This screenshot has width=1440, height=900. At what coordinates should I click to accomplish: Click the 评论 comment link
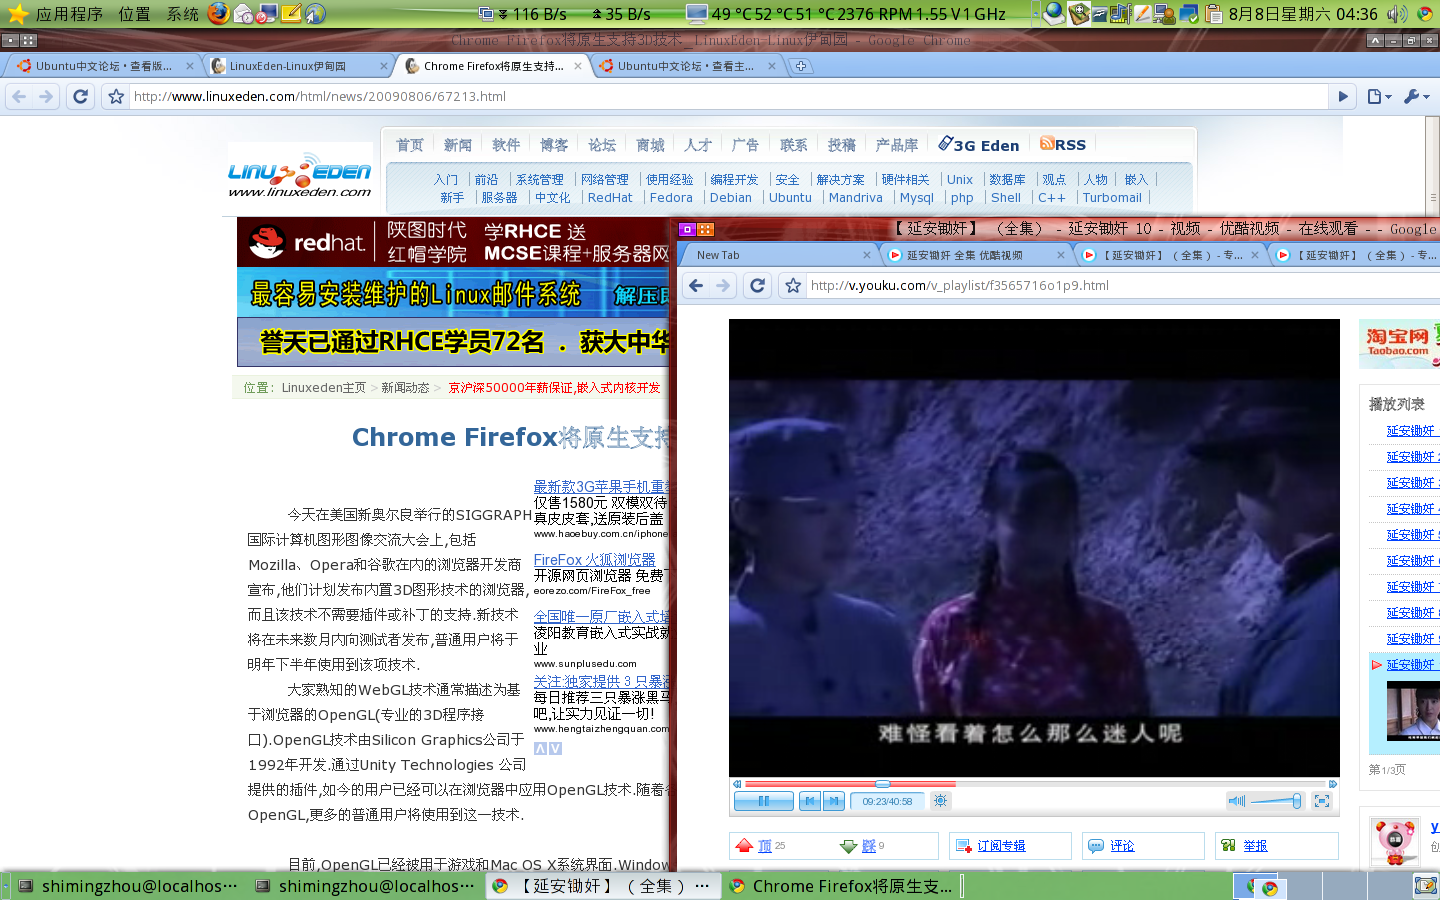click(x=1122, y=846)
